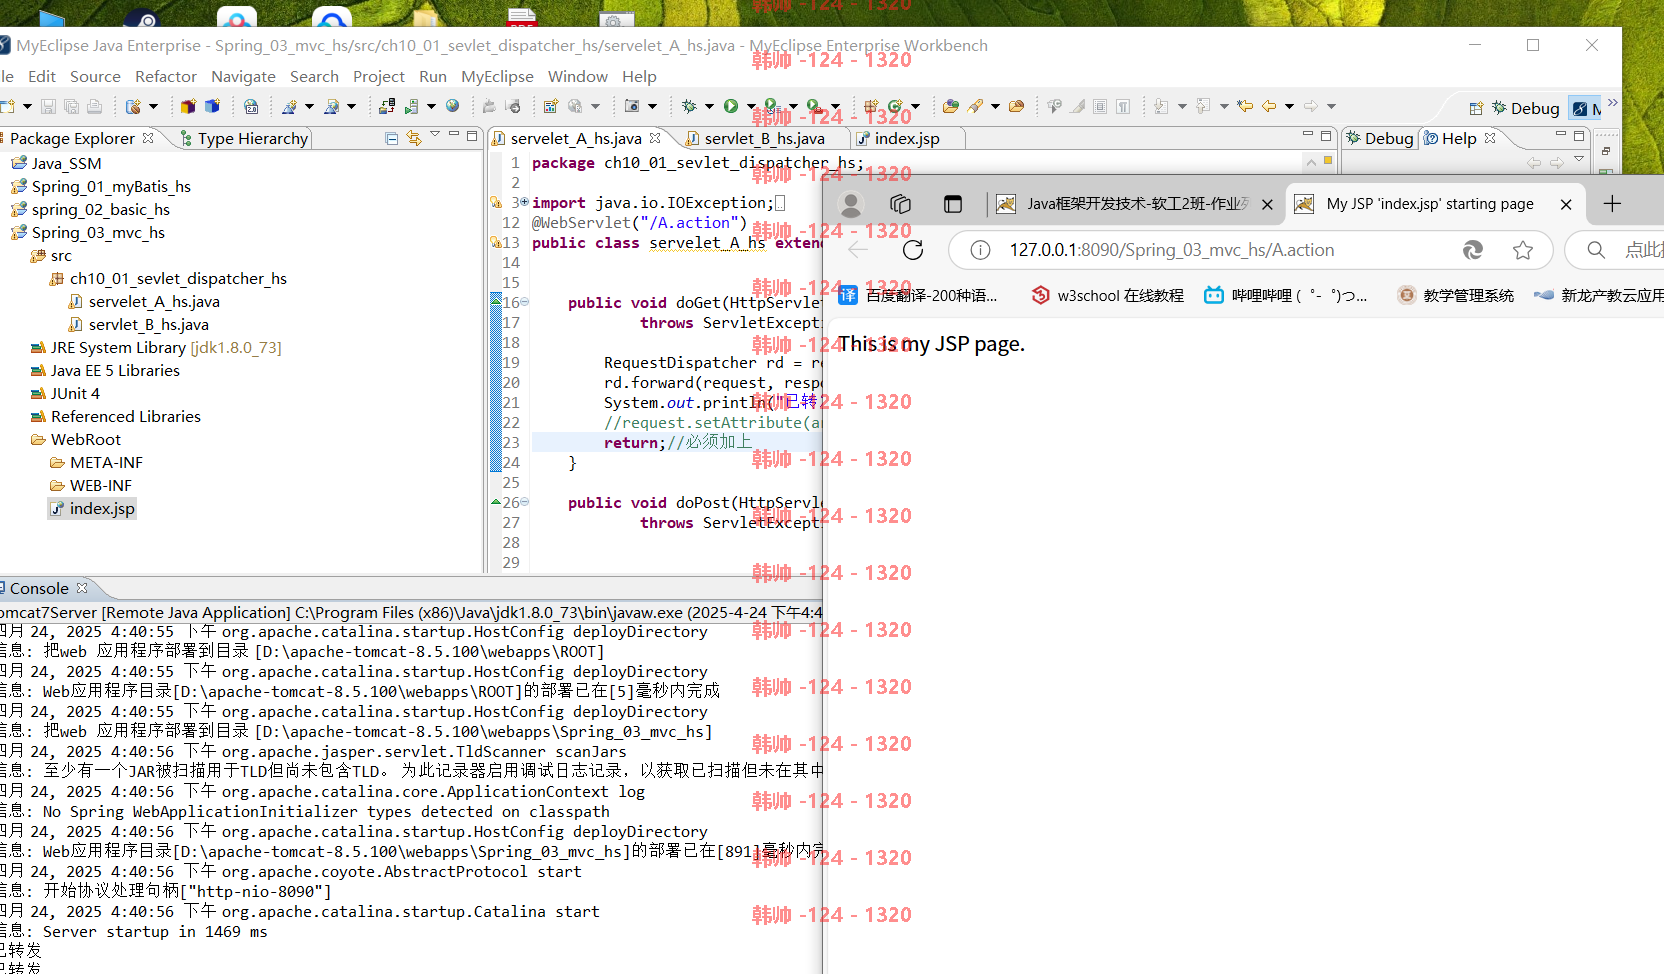1664x974 pixels.
Task: Switch to the servlet_B_hs.java editor tab
Action: (764, 138)
